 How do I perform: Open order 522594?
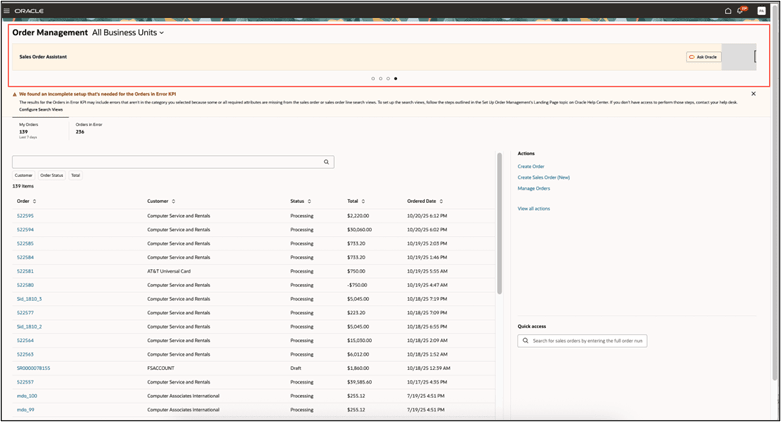click(x=25, y=230)
